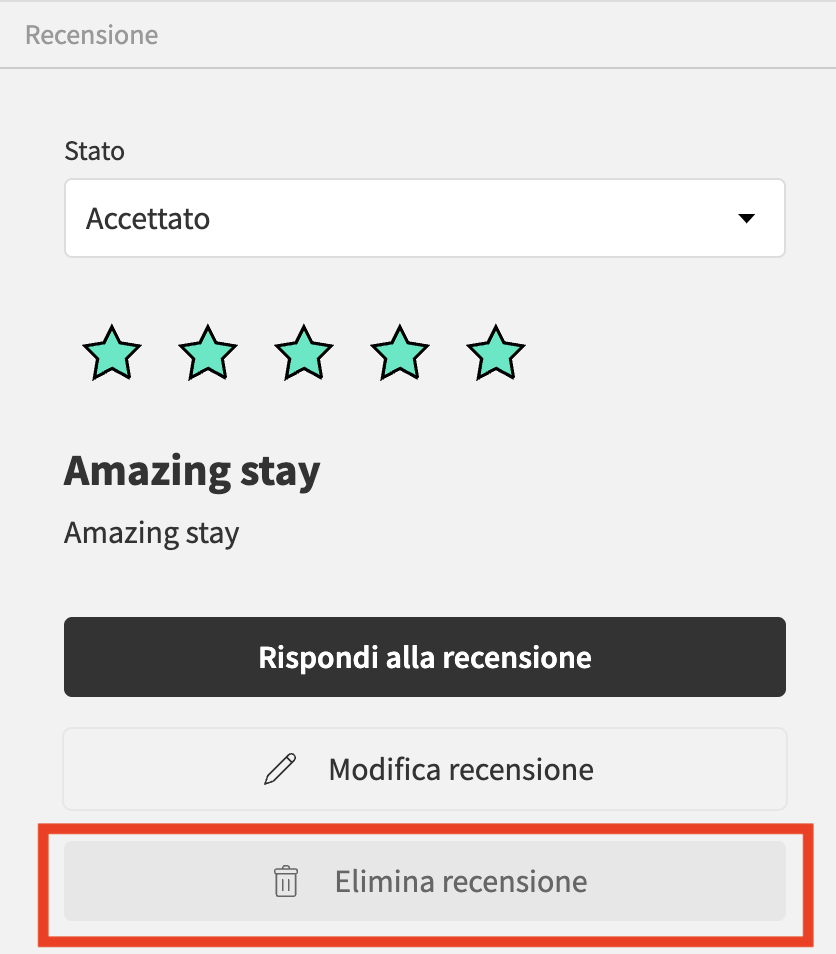Select the fourth rating star

[400, 353]
